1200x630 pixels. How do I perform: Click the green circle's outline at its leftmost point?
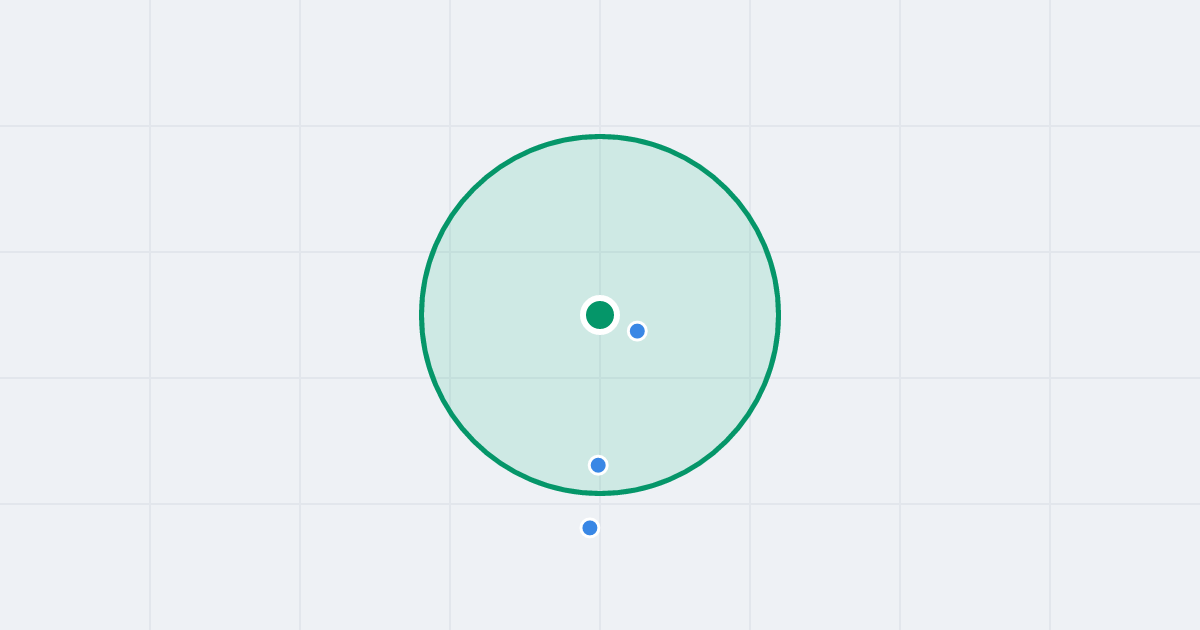422,315
